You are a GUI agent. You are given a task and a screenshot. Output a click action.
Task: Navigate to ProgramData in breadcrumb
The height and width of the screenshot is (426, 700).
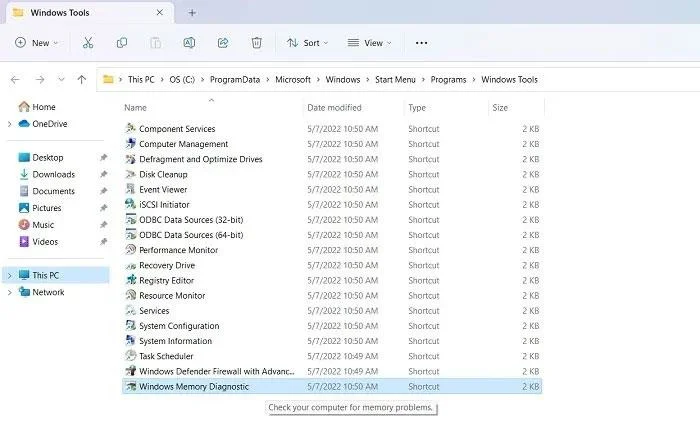pos(235,79)
